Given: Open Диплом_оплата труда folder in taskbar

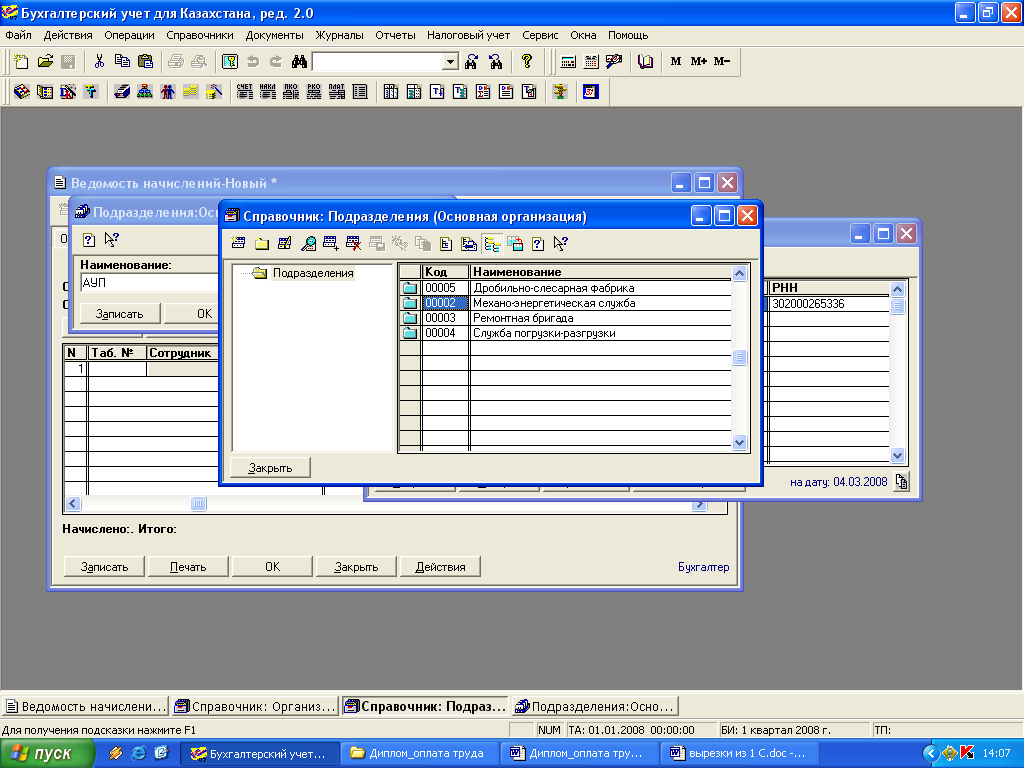Looking at the screenshot, I should point(419,754).
